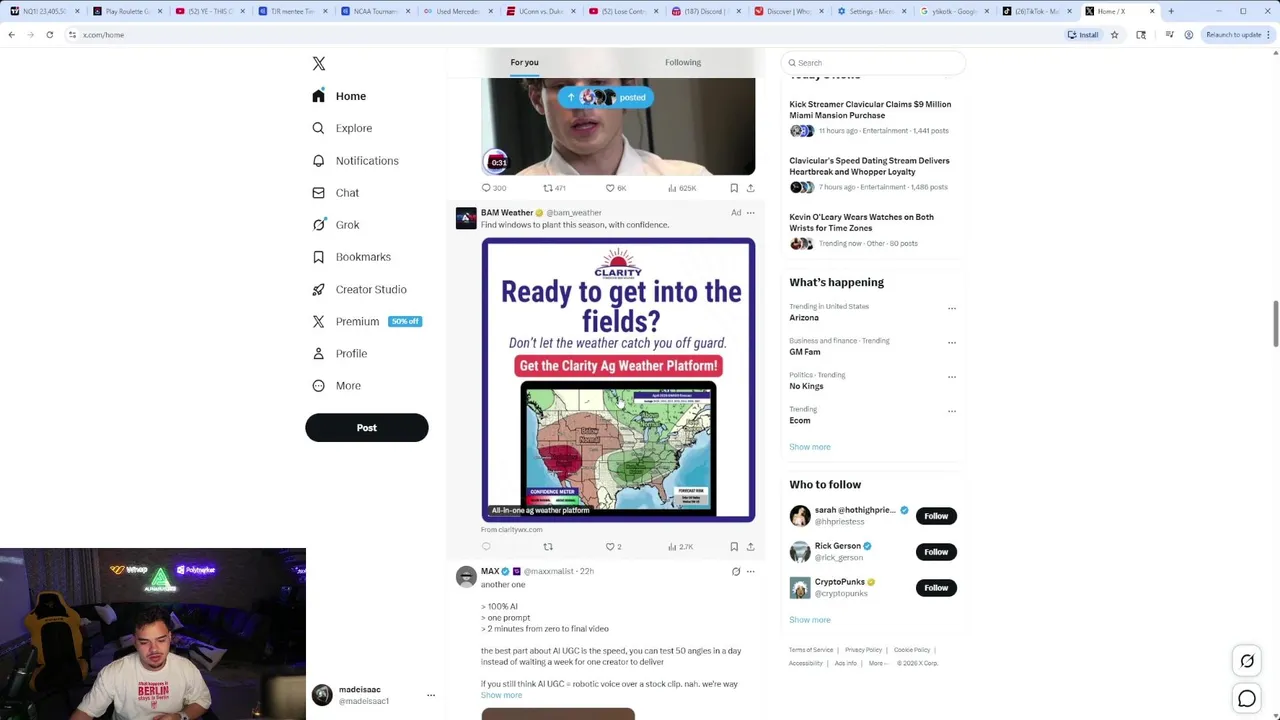
Task: Repost the video post with 471 reposts
Action: pyautogui.click(x=554, y=188)
